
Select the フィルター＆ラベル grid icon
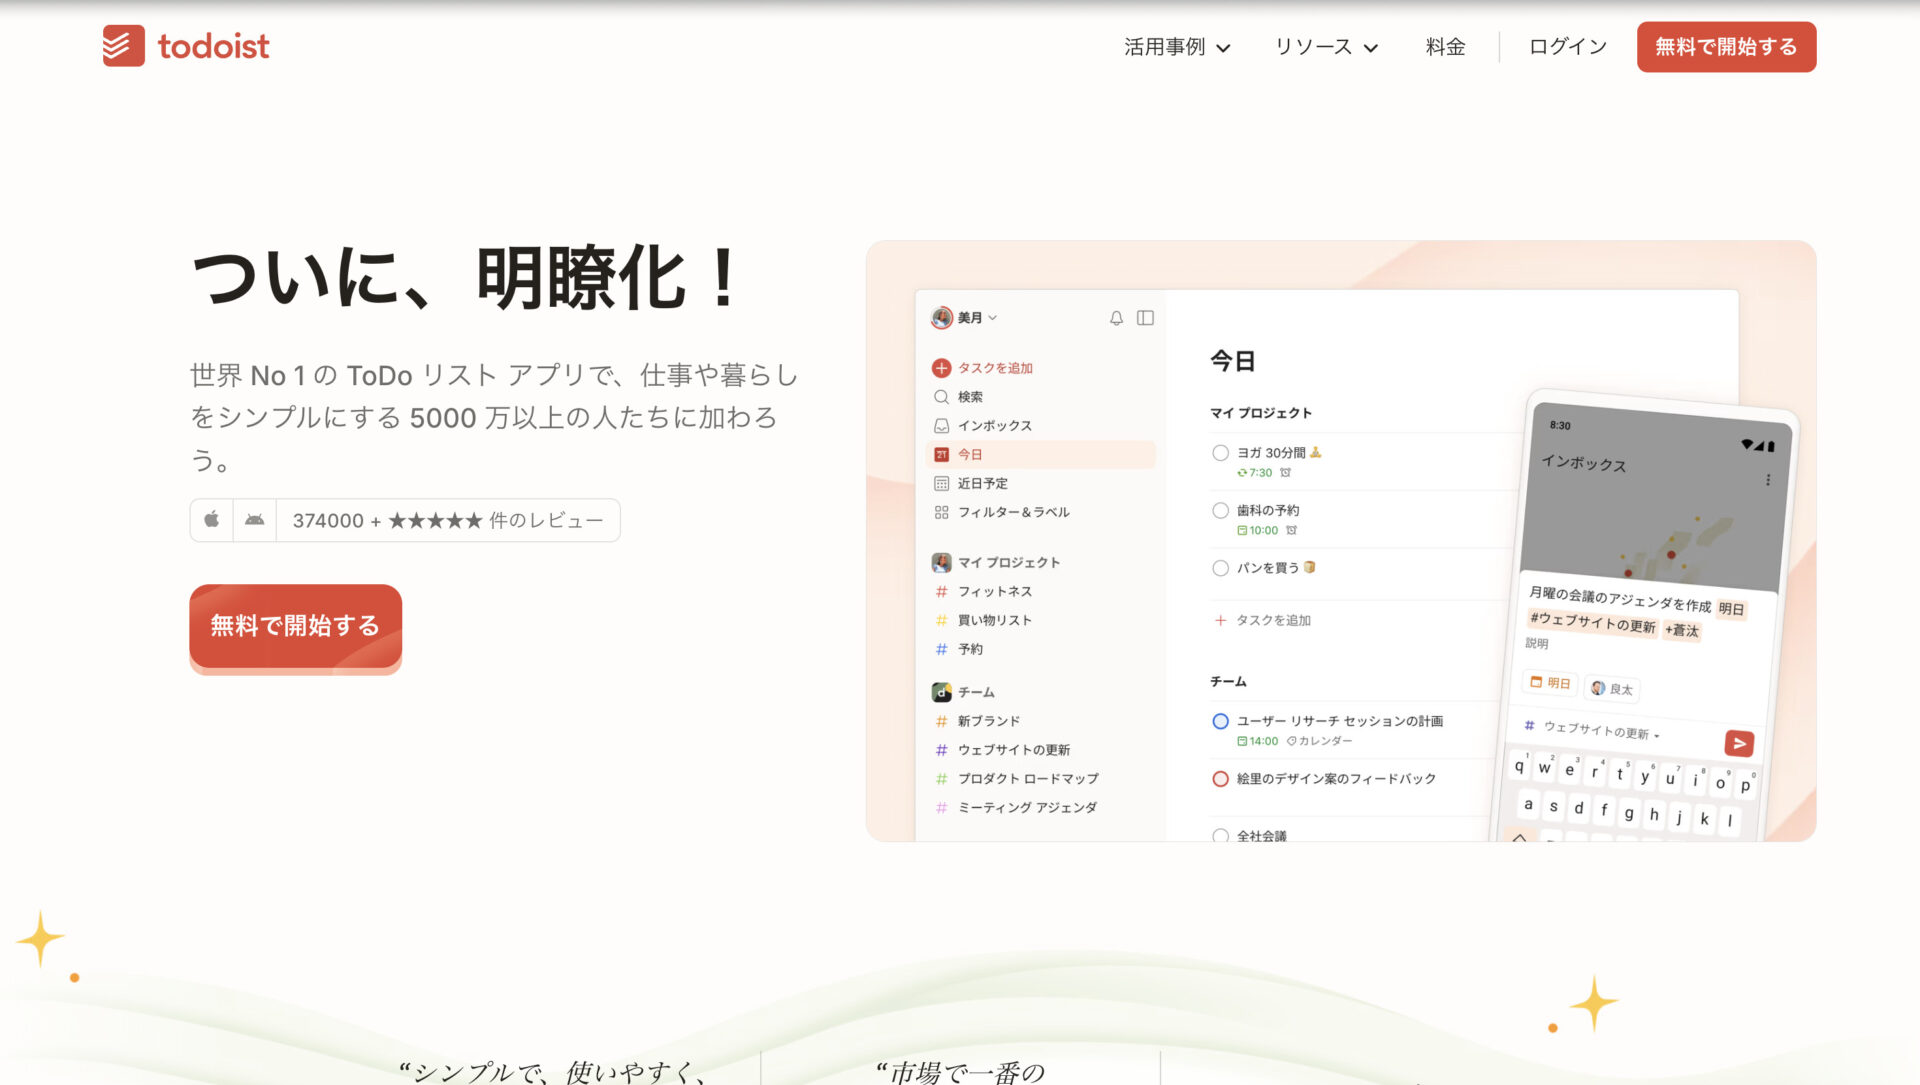[x=941, y=512]
